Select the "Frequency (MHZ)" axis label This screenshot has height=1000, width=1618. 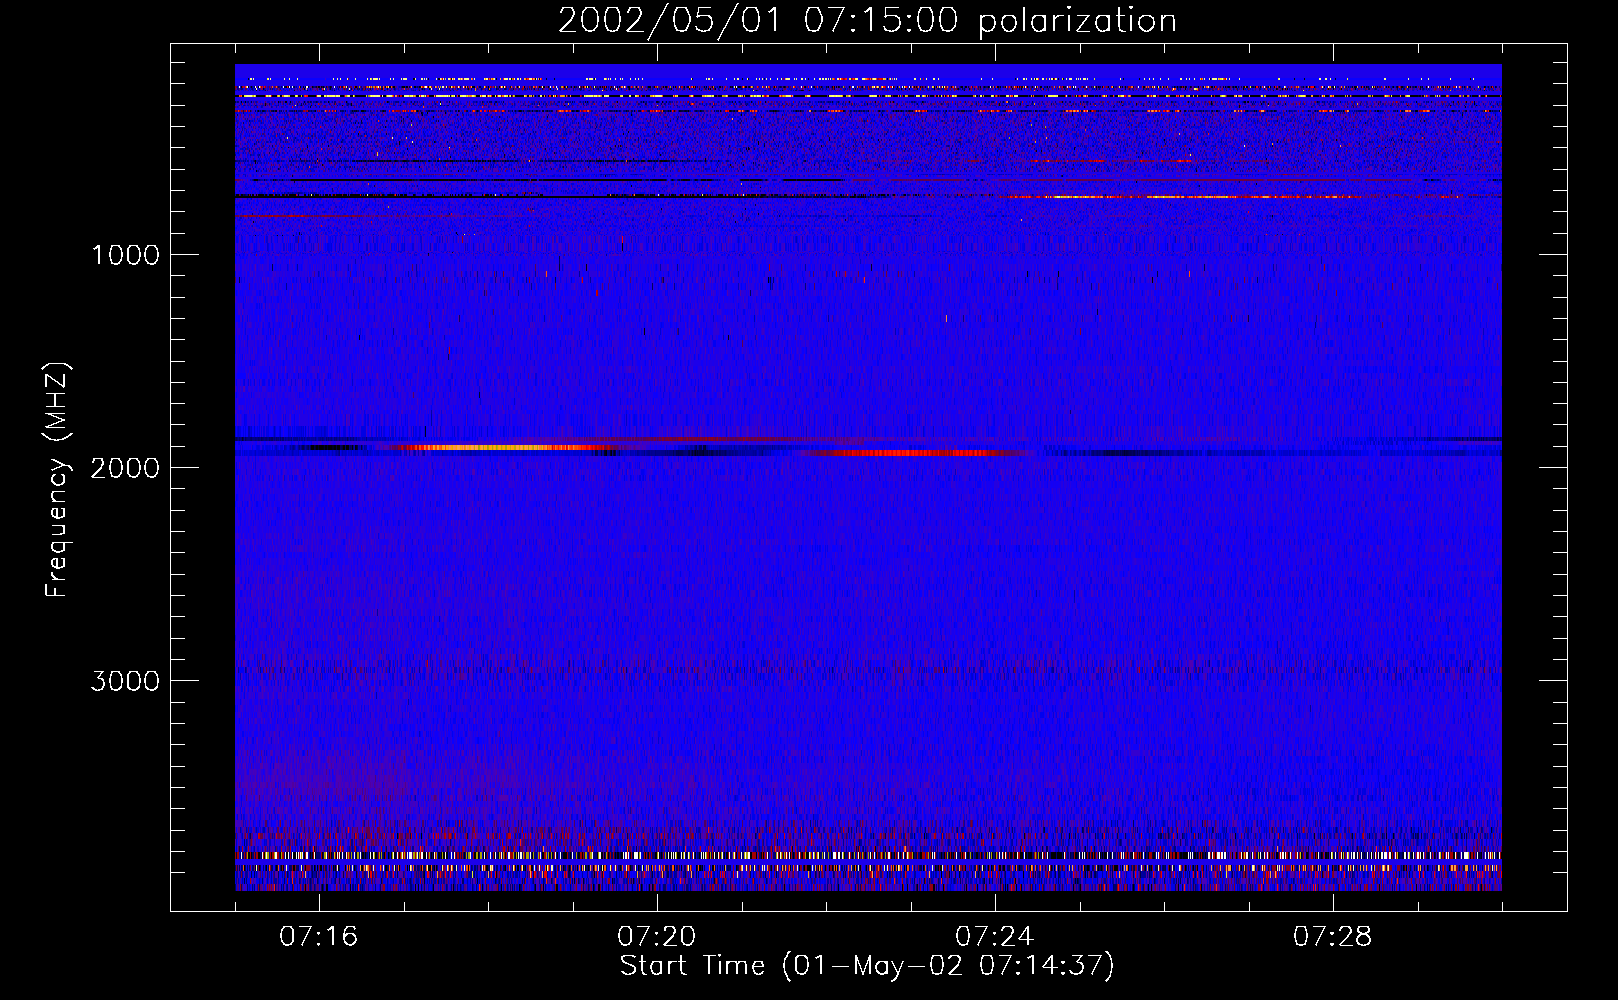click(57, 480)
